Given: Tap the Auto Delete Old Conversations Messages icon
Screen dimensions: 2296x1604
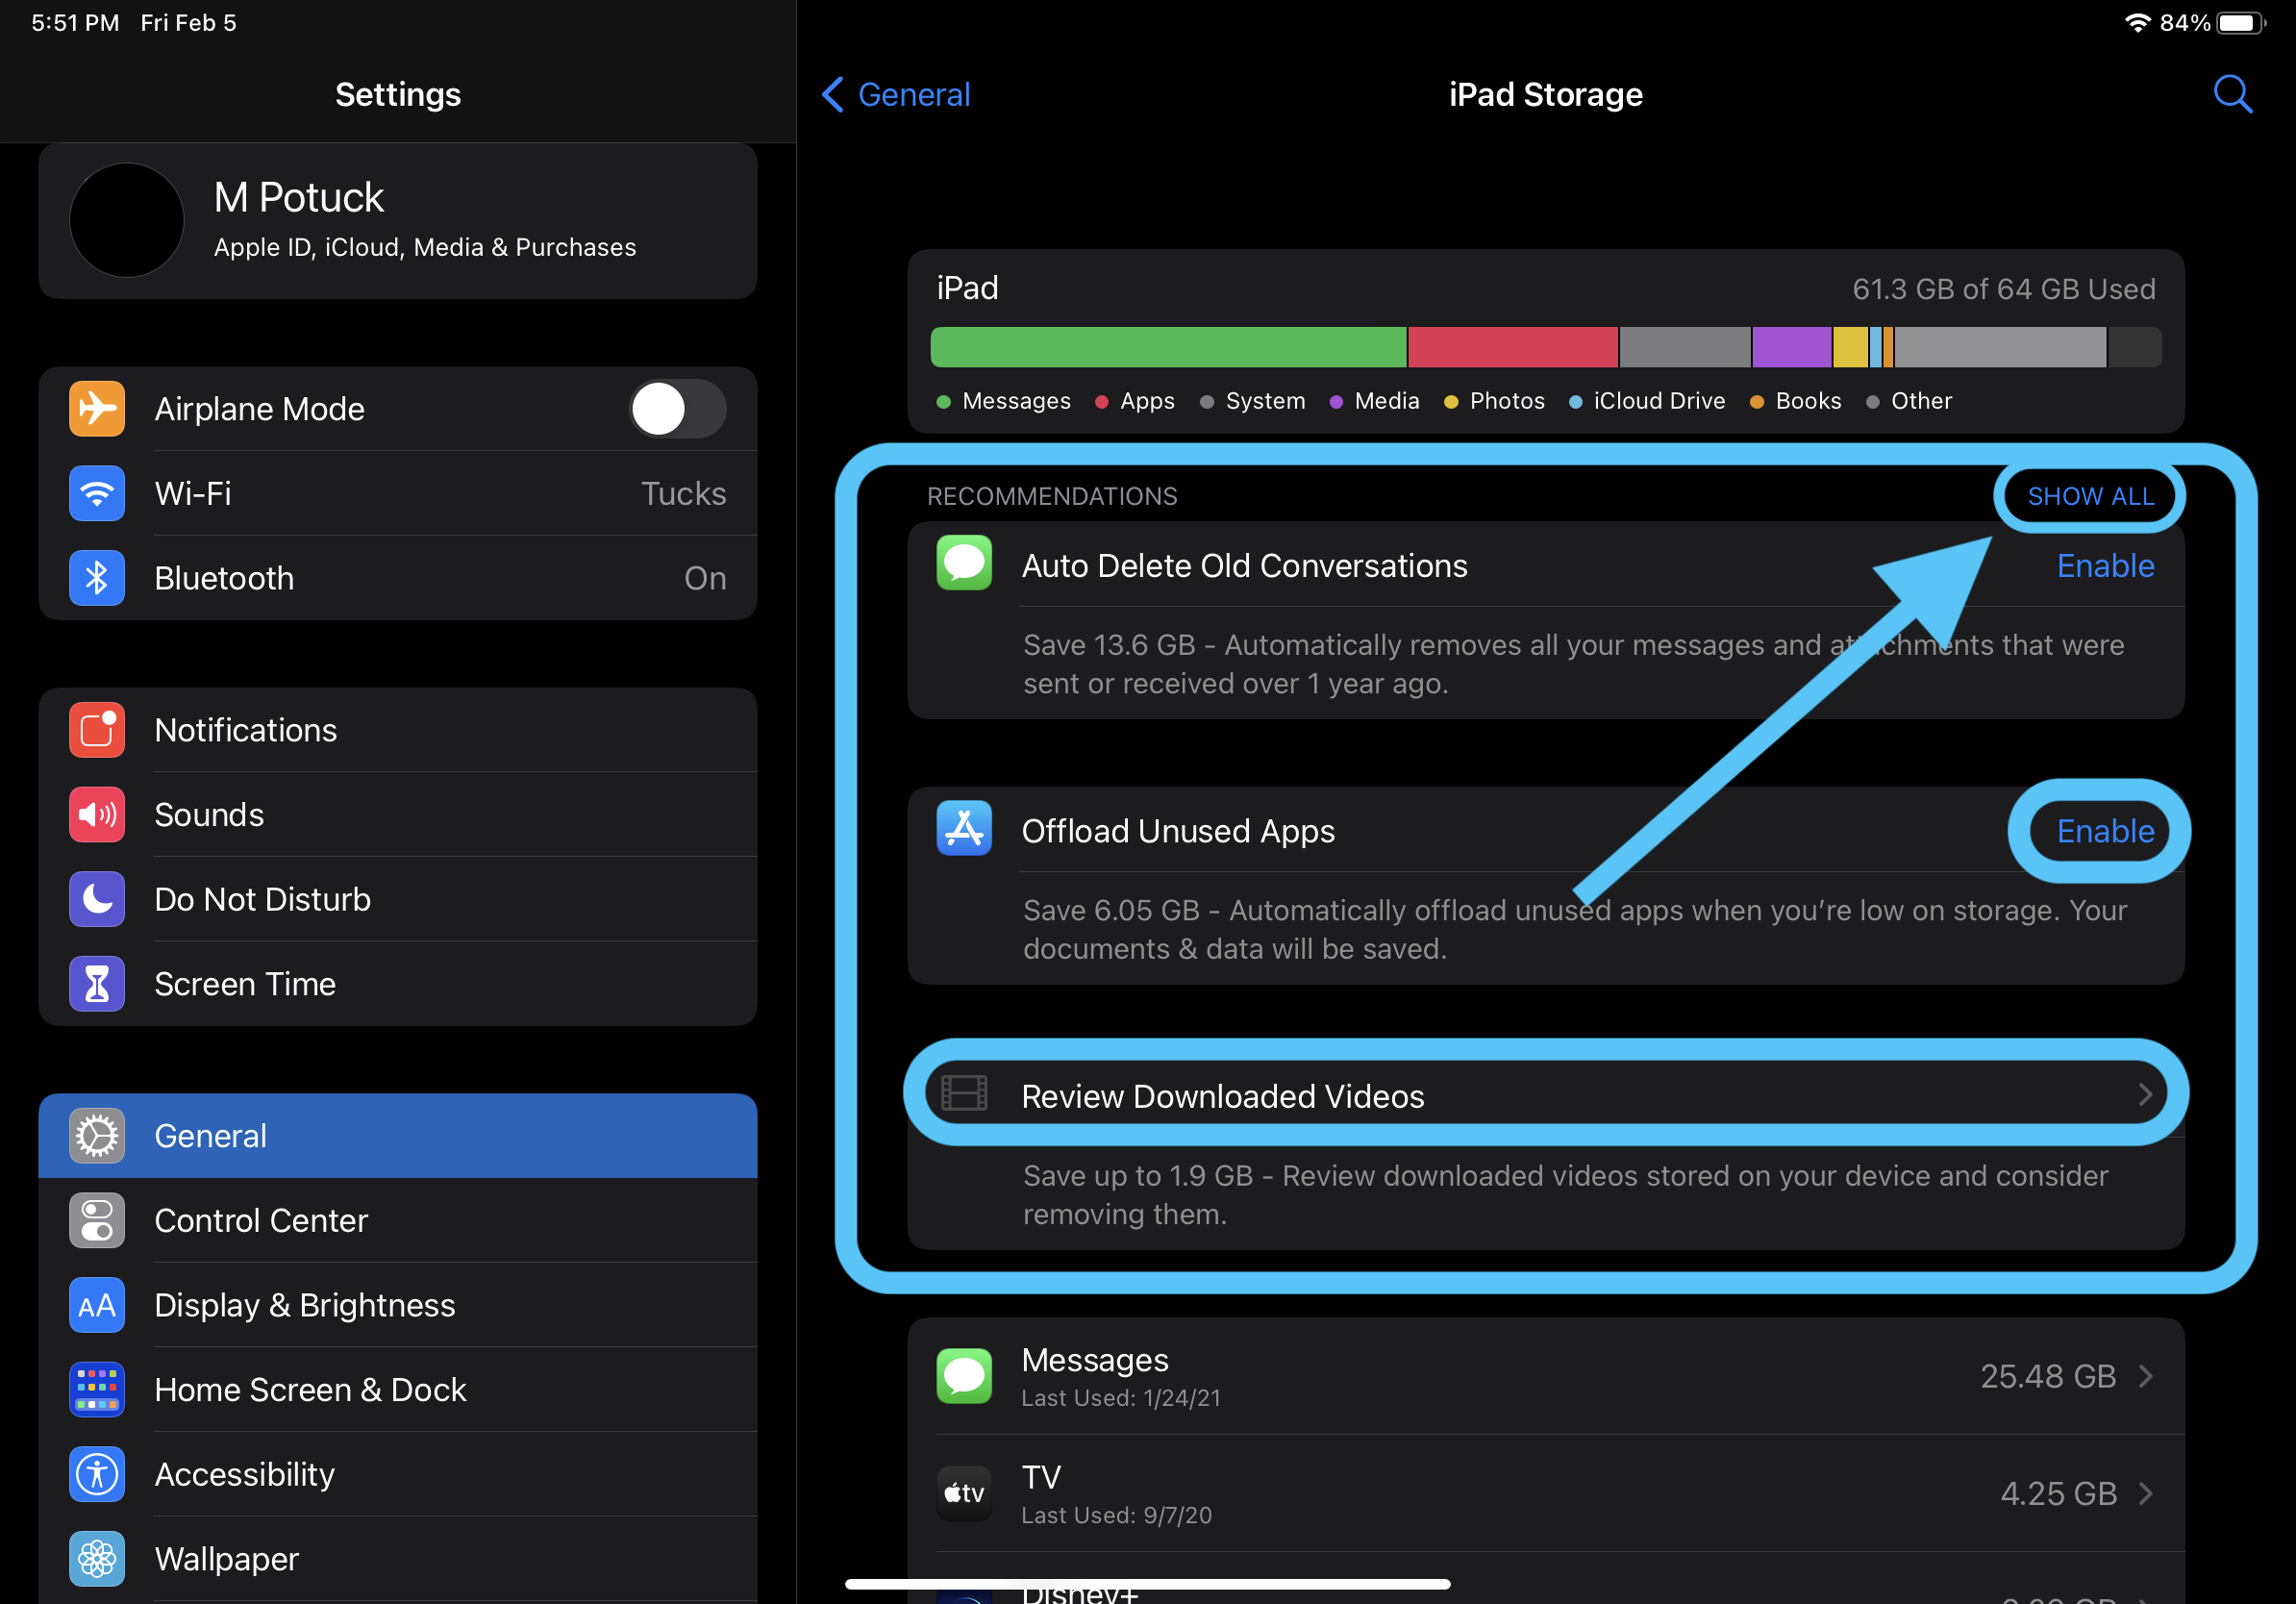Looking at the screenshot, I should coord(966,564).
